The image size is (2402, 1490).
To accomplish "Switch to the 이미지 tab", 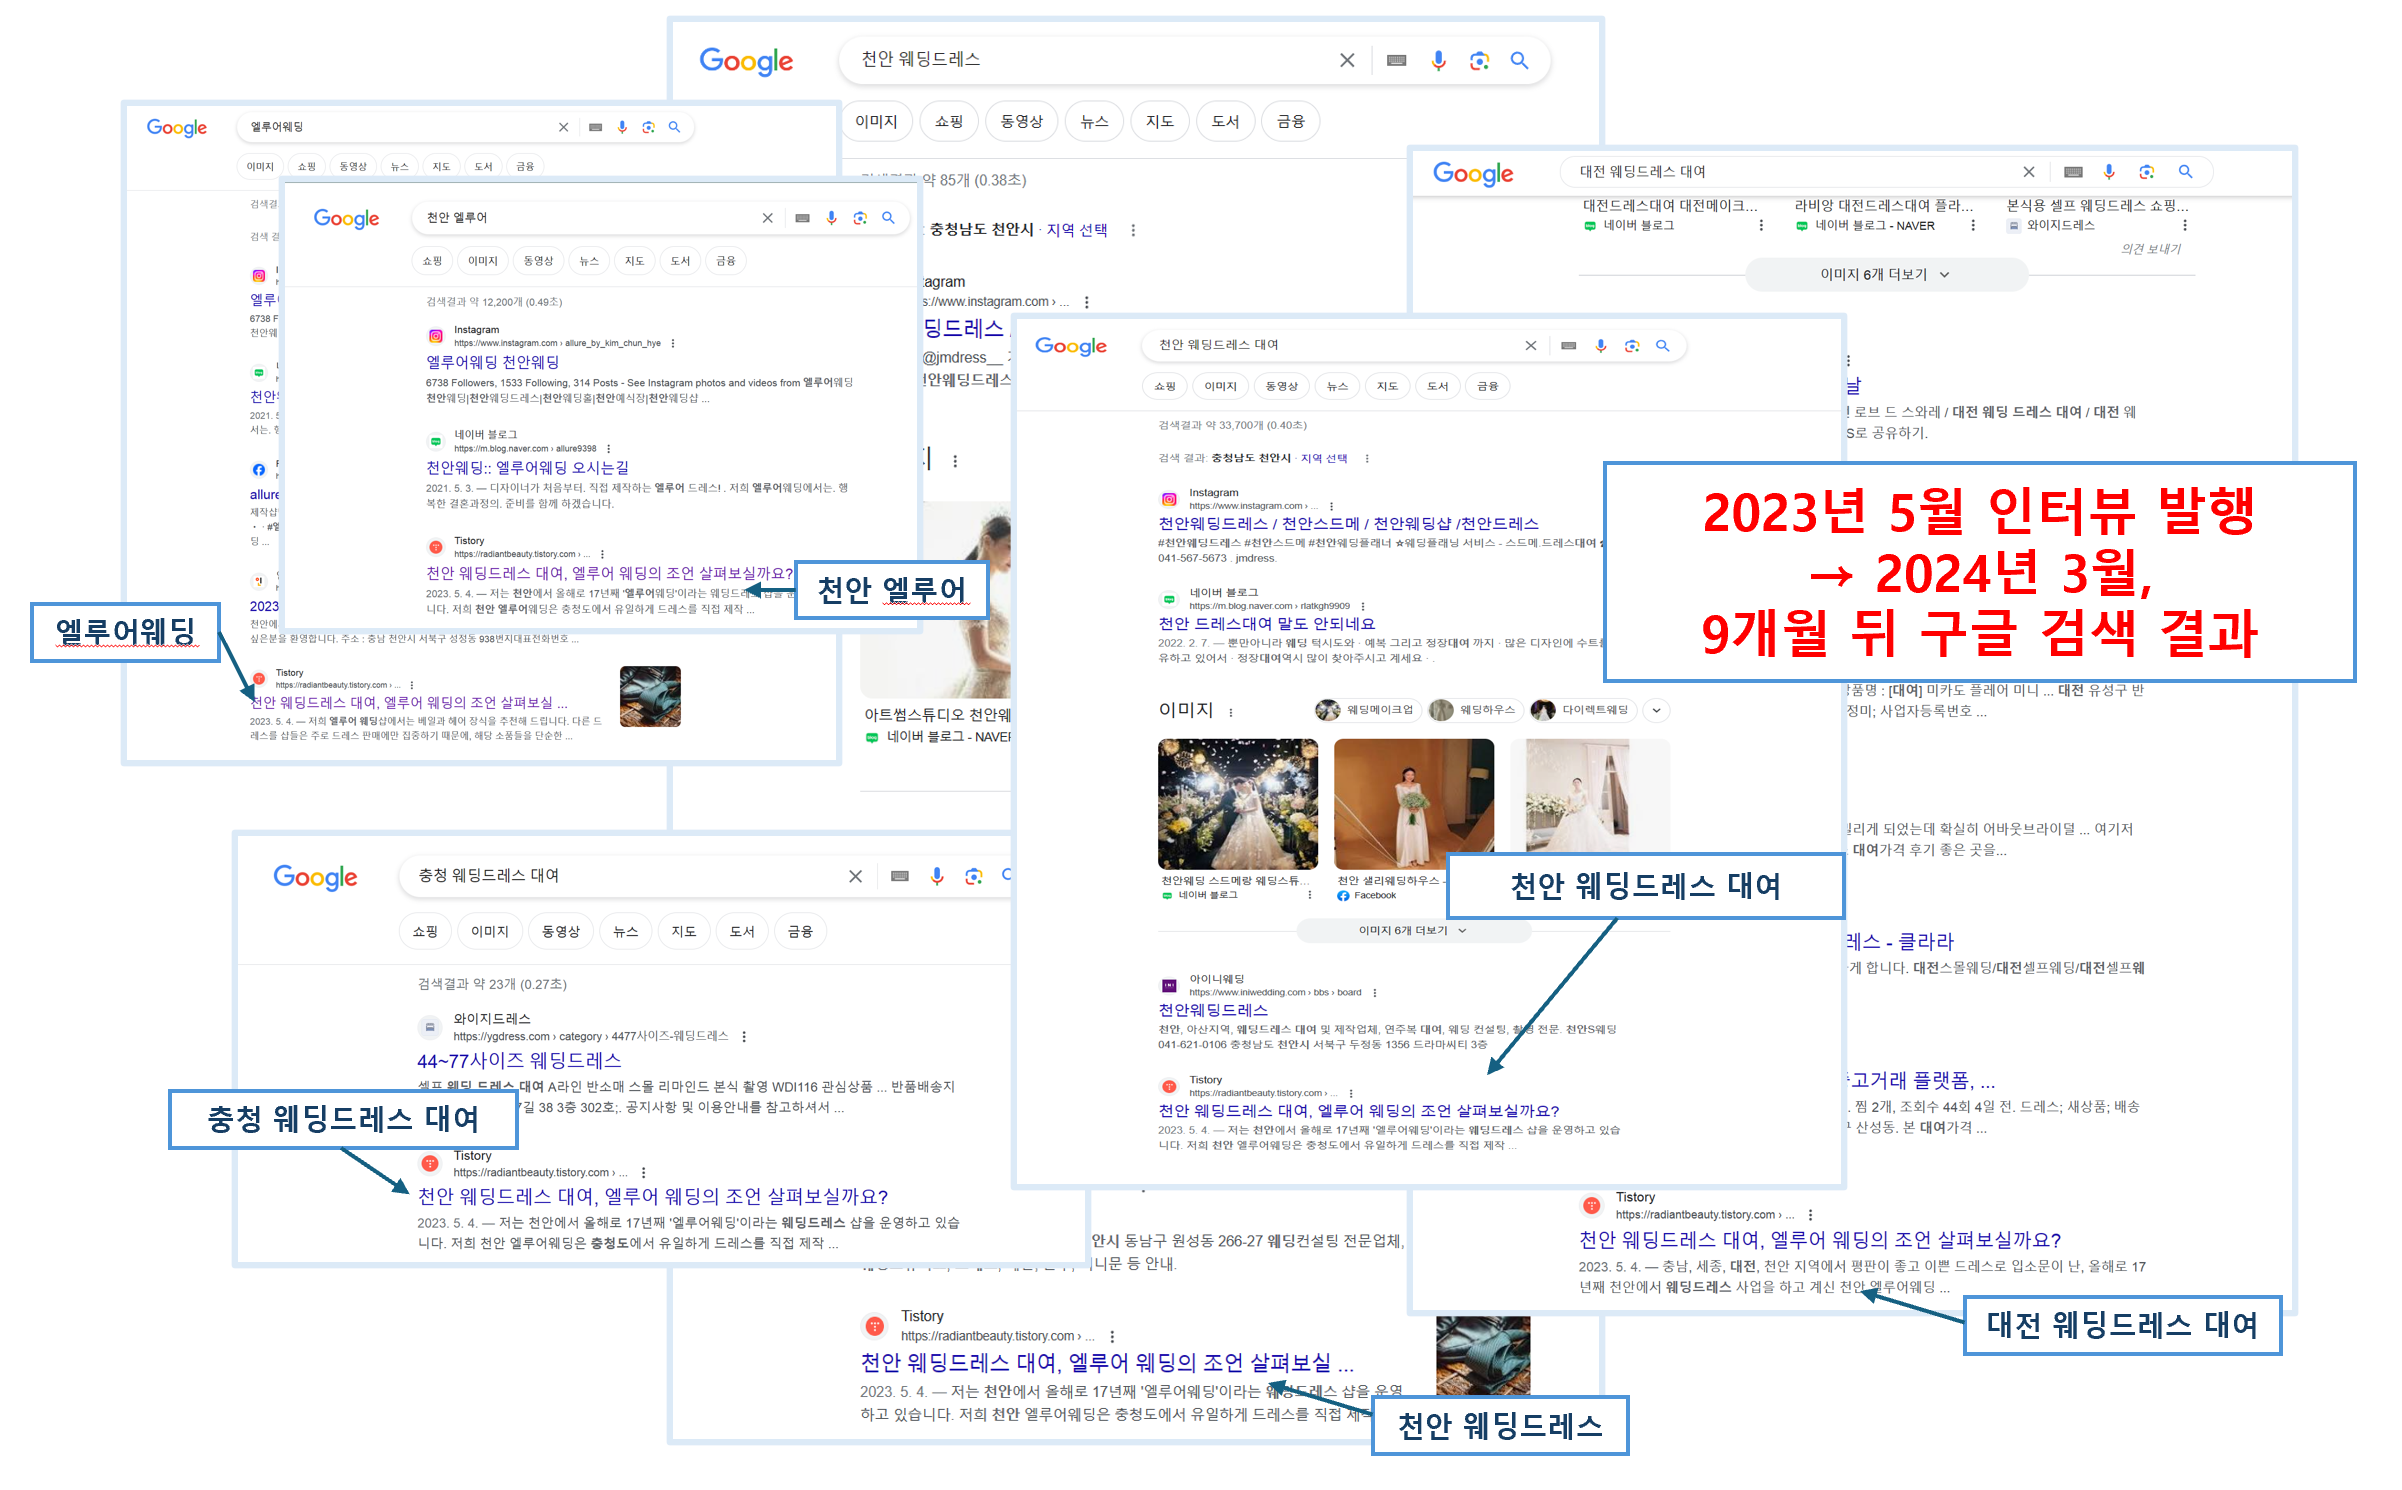I will pos(876,121).
